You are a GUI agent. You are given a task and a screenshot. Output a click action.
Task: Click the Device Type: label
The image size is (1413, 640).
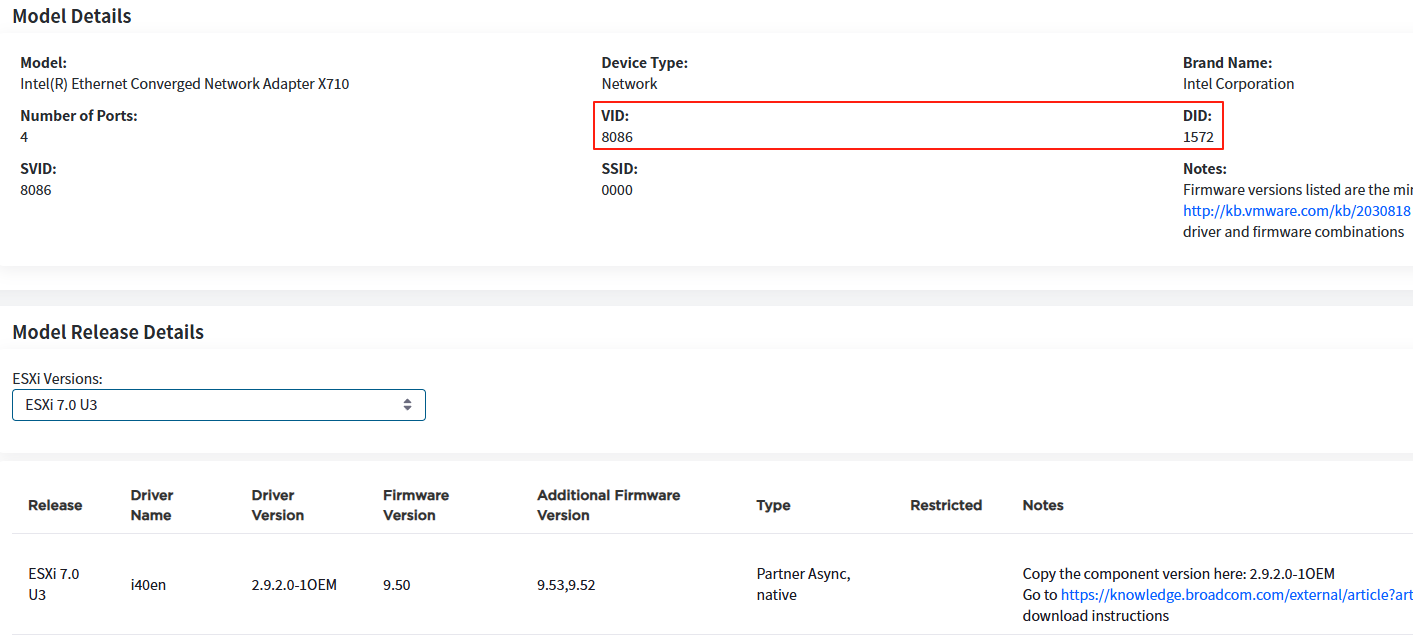point(645,63)
